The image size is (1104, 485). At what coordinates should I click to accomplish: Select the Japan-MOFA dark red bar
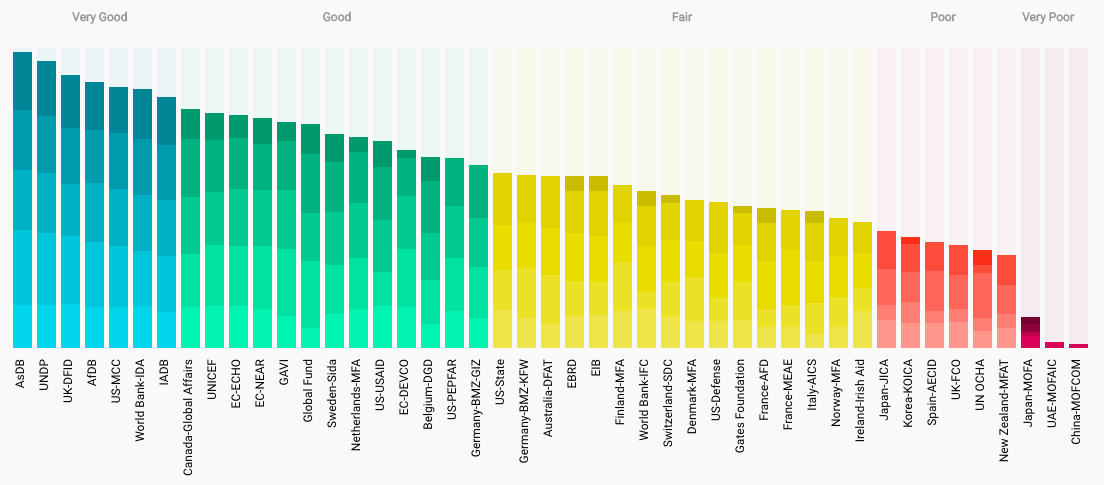[x=1031, y=332]
